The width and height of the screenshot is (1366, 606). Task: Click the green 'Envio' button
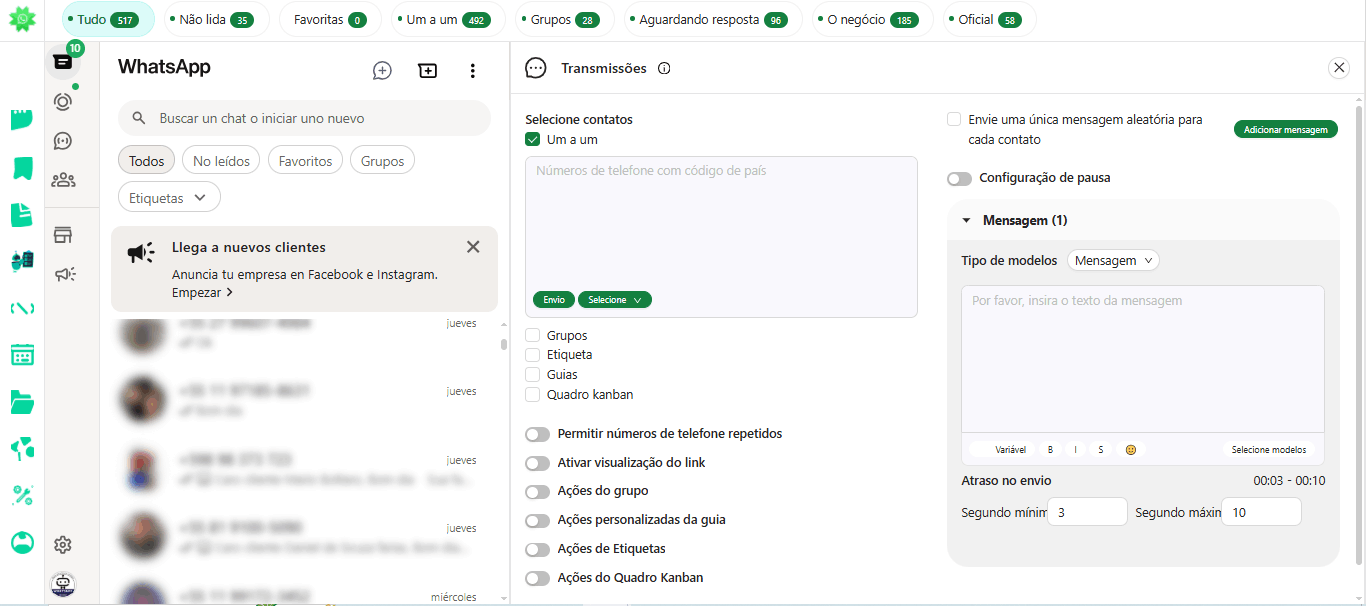click(x=554, y=300)
